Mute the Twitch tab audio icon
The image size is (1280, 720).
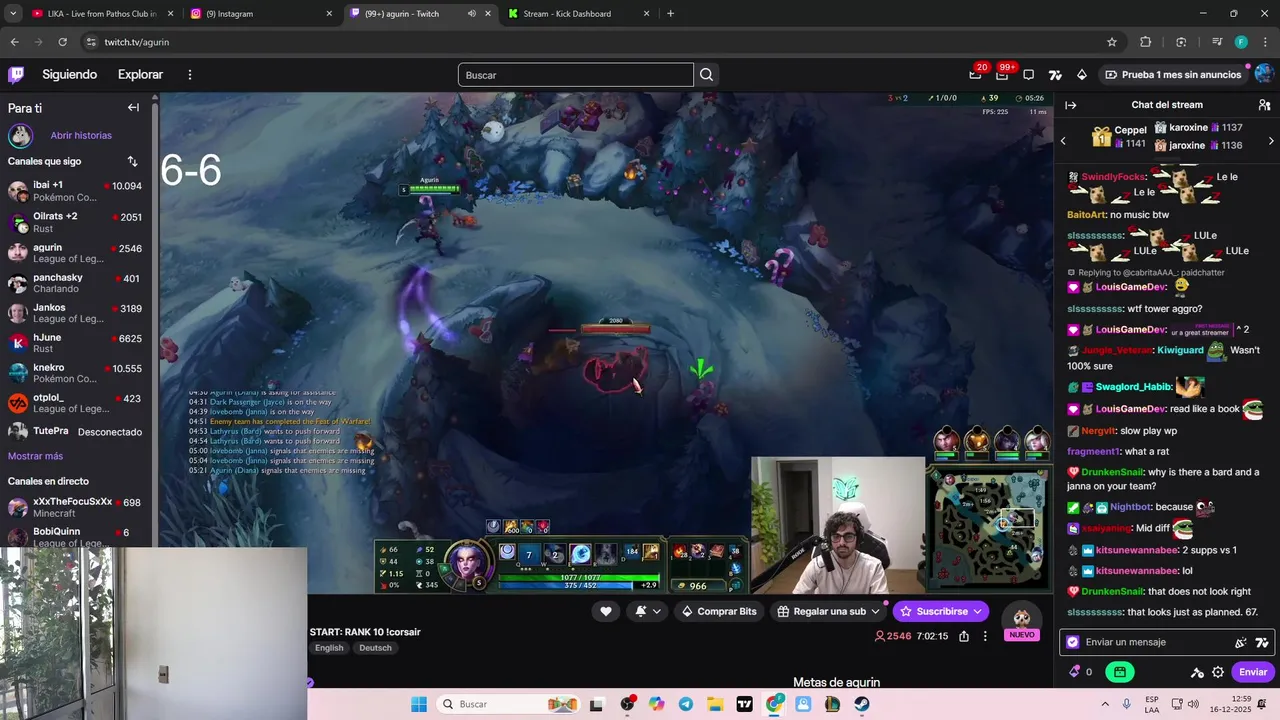coord(471,14)
